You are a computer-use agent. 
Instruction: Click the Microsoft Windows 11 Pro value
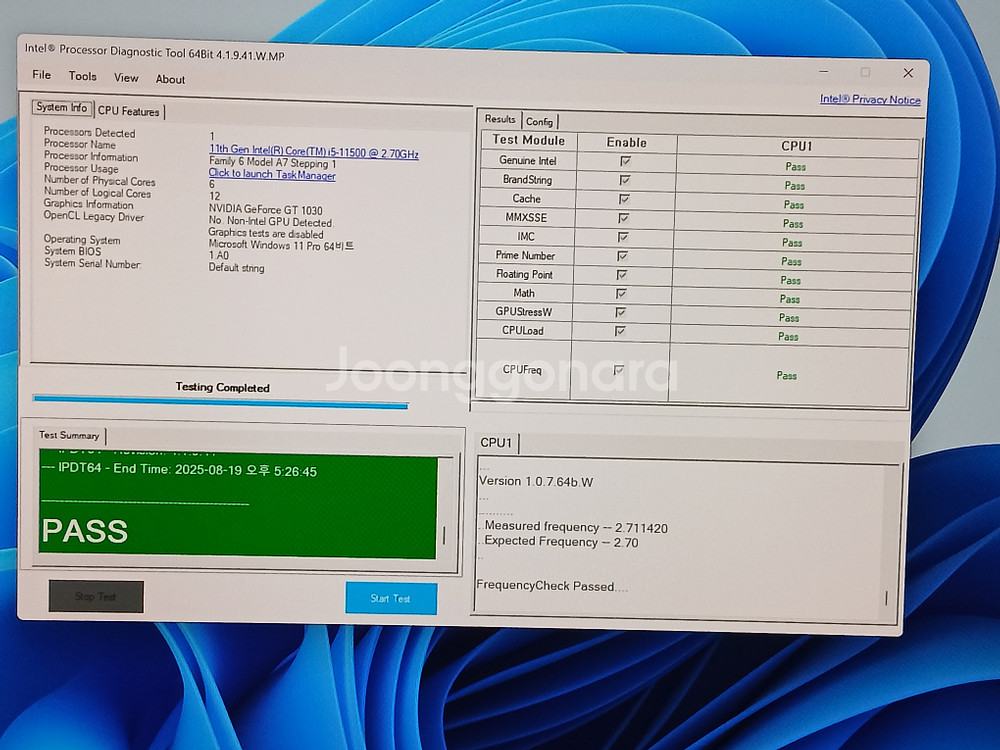click(x=281, y=246)
